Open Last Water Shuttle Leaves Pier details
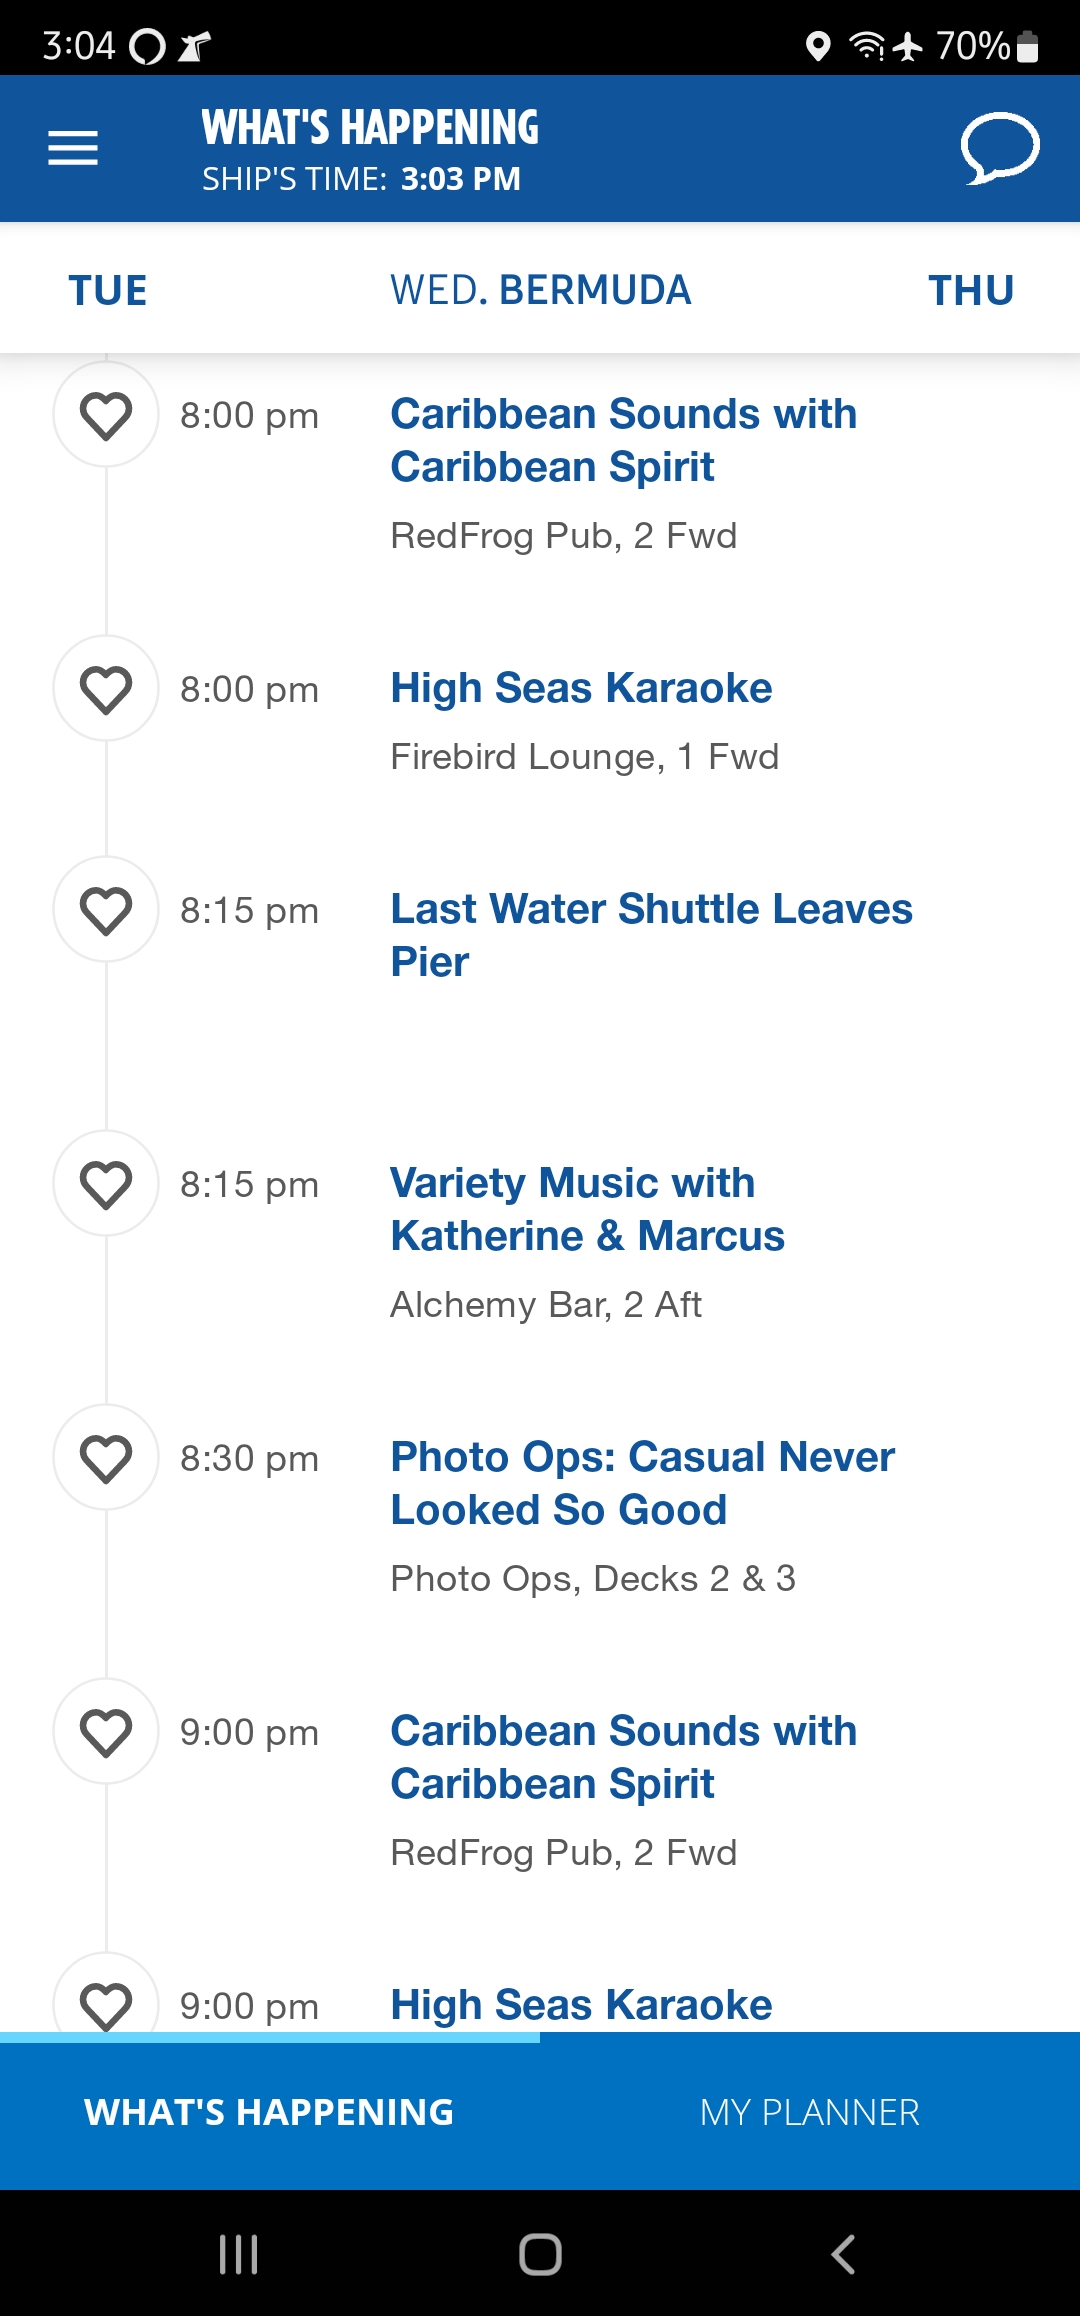This screenshot has width=1080, height=2316. click(651, 935)
